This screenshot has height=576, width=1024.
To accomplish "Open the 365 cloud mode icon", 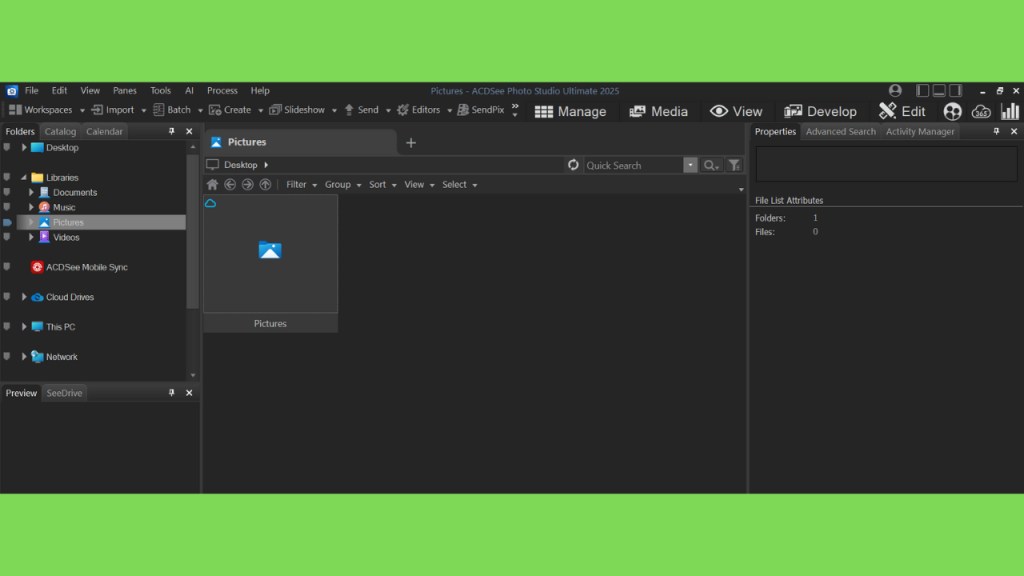I will coord(981,112).
